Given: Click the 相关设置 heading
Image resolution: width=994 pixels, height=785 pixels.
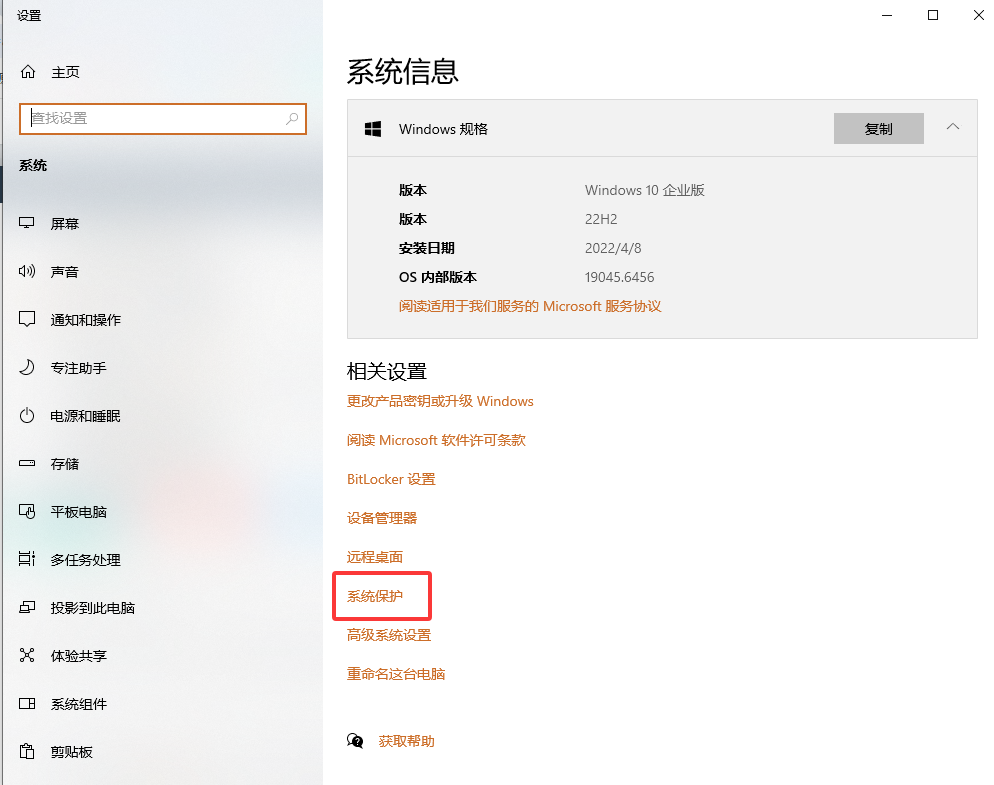Looking at the screenshot, I should [x=387, y=372].
